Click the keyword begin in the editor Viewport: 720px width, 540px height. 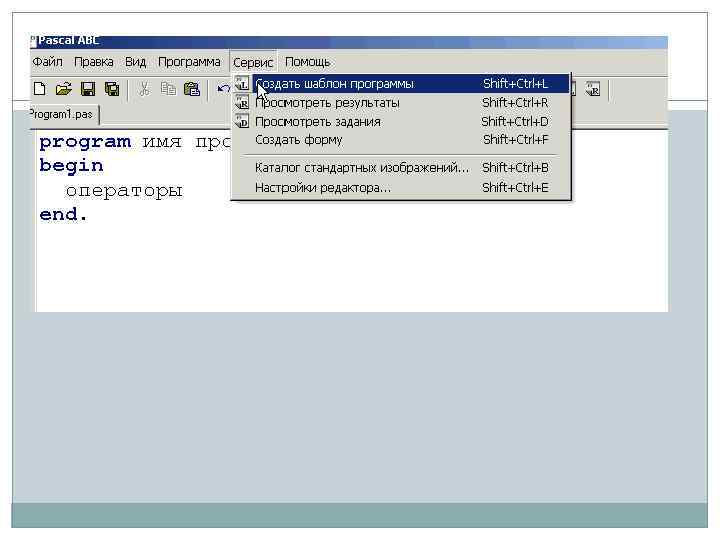click(72, 165)
